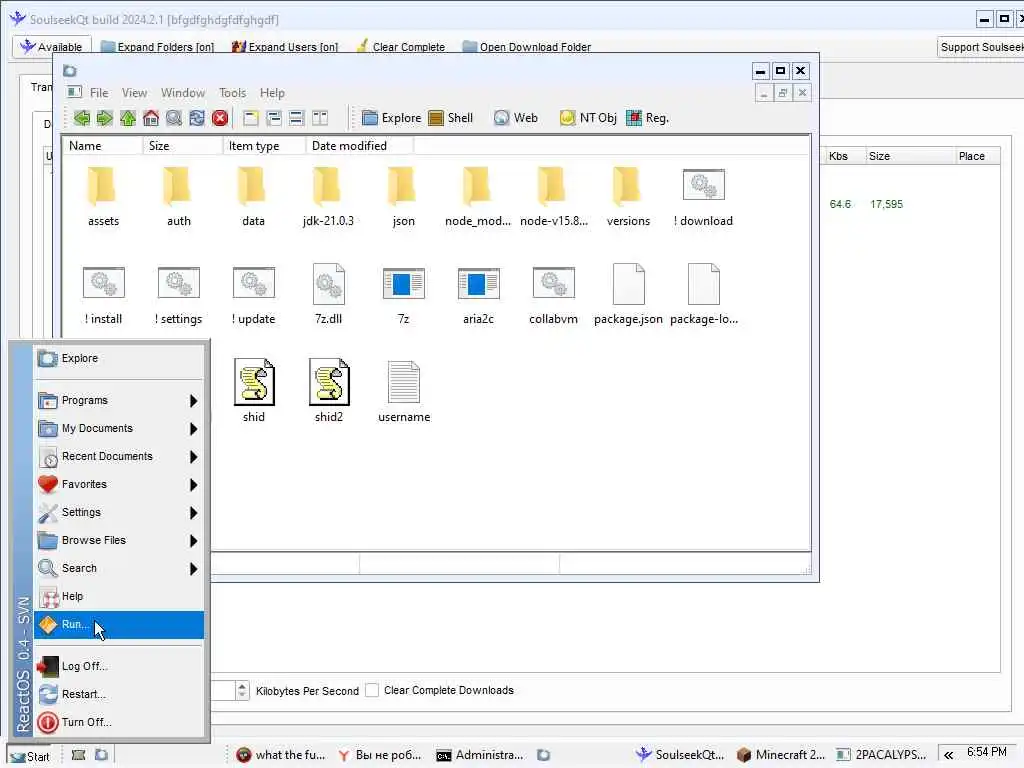Click the Available status button
The height and width of the screenshot is (768, 1024).
click(52, 47)
